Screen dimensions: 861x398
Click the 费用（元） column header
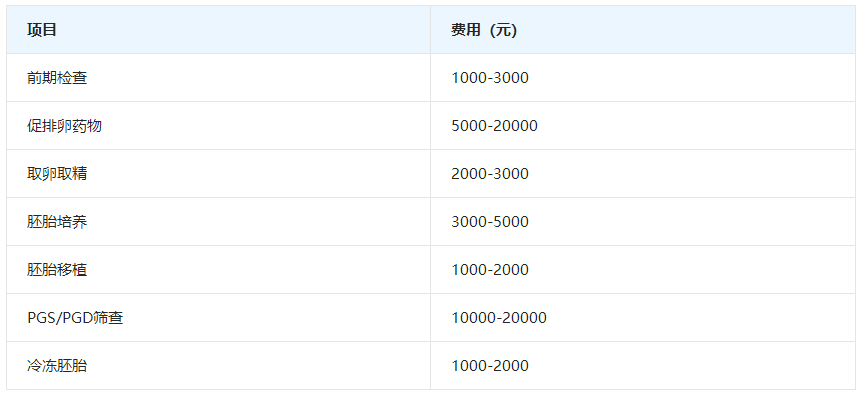(x=484, y=30)
